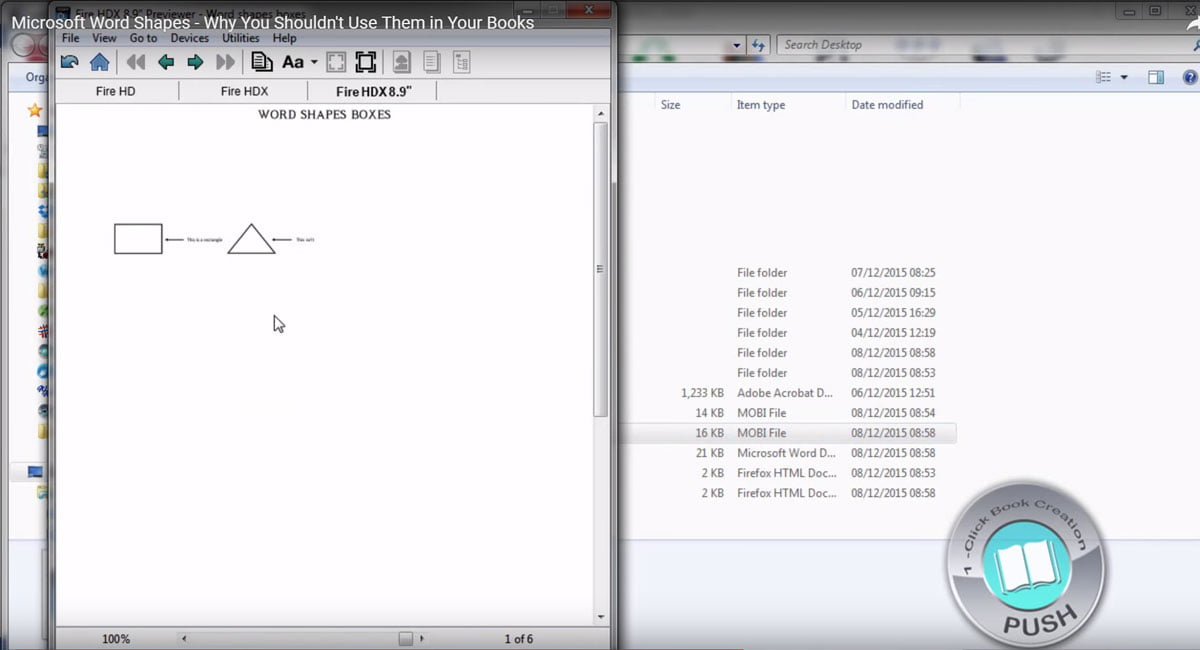This screenshot has width=1200, height=650.
Task: Select the folder dated 04/12/2015 12:19
Action: (x=788, y=333)
